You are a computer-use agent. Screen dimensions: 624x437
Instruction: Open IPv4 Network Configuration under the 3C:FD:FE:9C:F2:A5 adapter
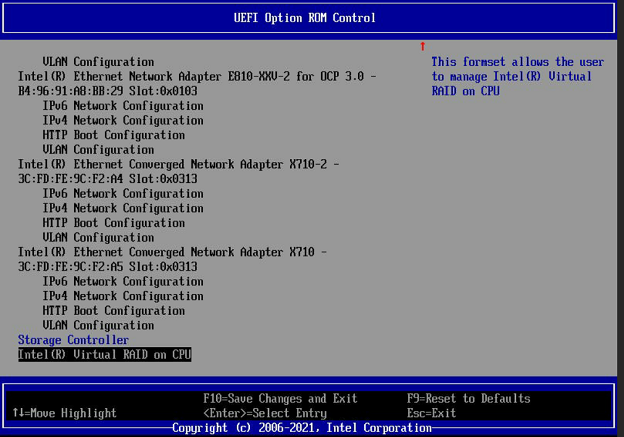coord(123,296)
